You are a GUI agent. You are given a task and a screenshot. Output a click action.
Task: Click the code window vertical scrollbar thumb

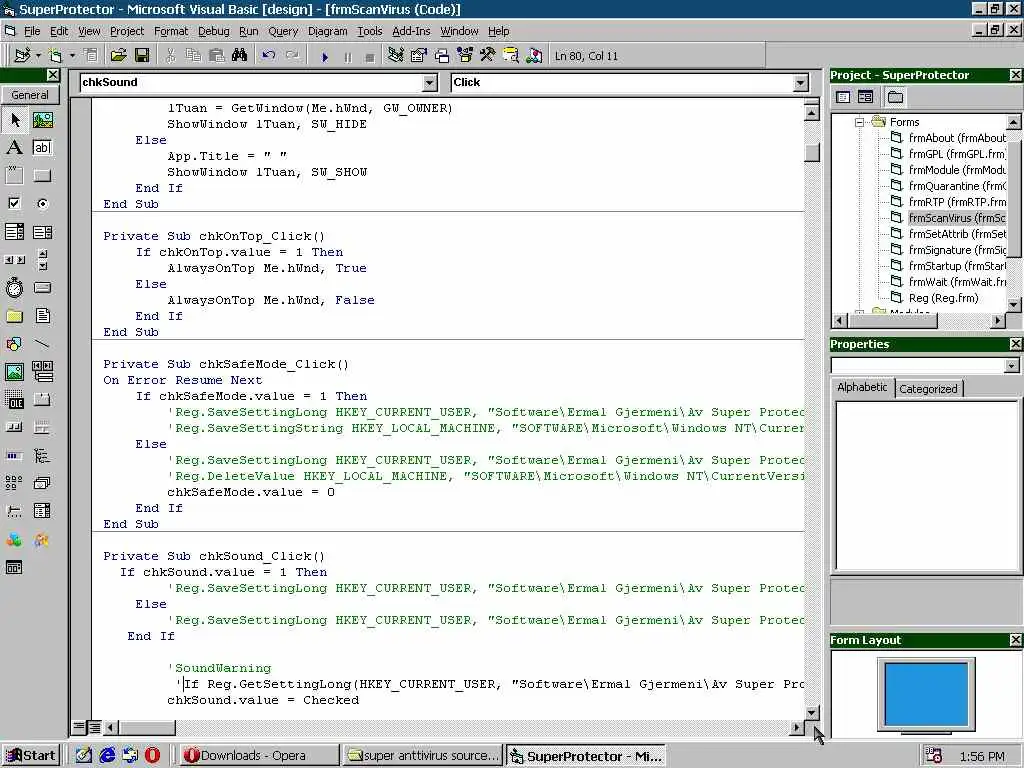811,152
